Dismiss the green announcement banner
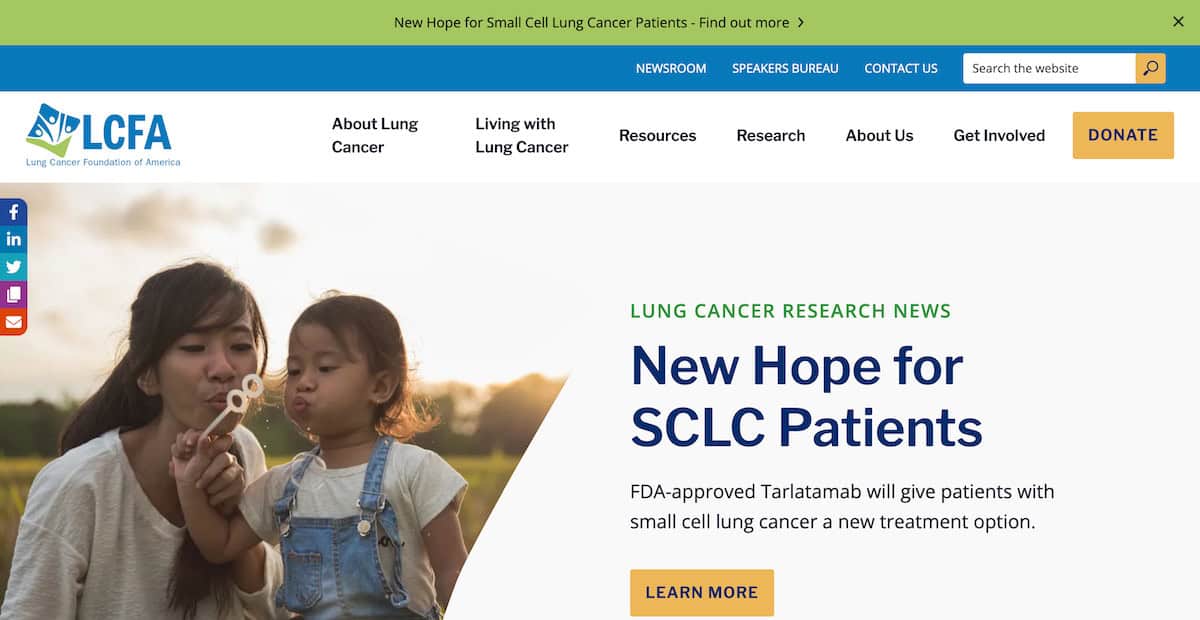This screenshot has width=1200, height=620. (x=1178, y=22)
